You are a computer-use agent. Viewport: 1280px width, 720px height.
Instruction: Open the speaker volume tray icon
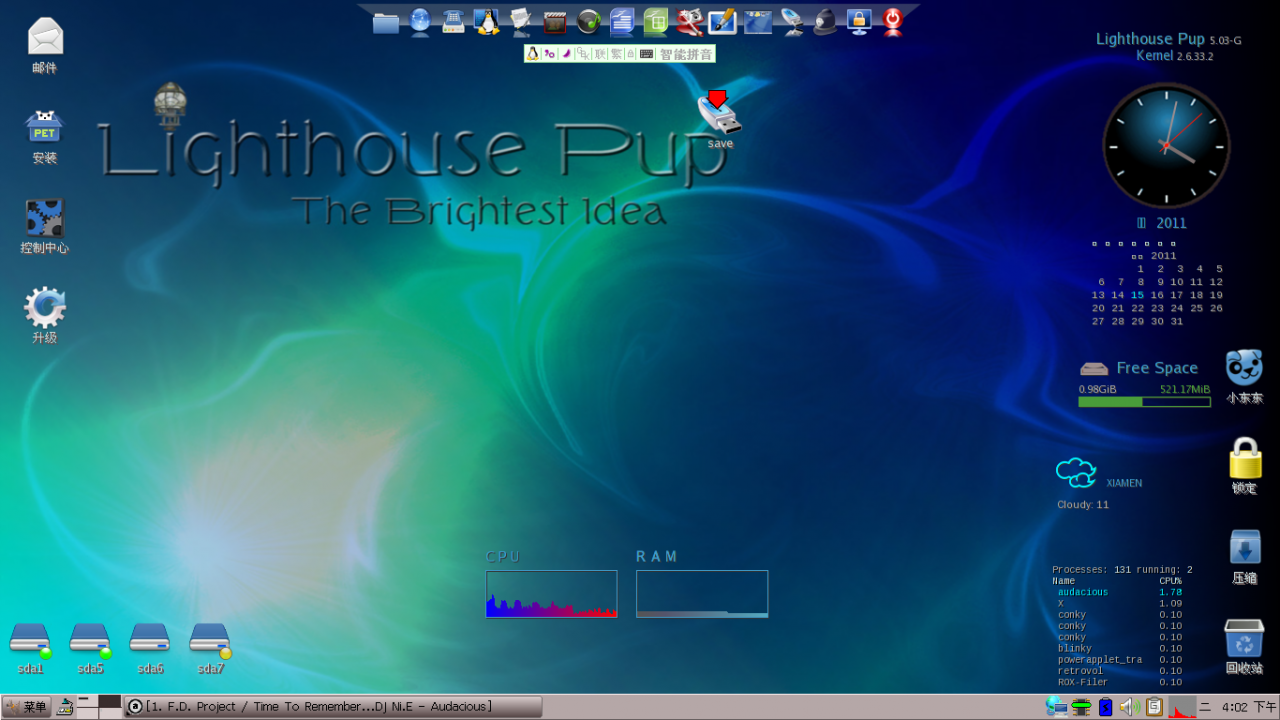tap(1130, 707)
